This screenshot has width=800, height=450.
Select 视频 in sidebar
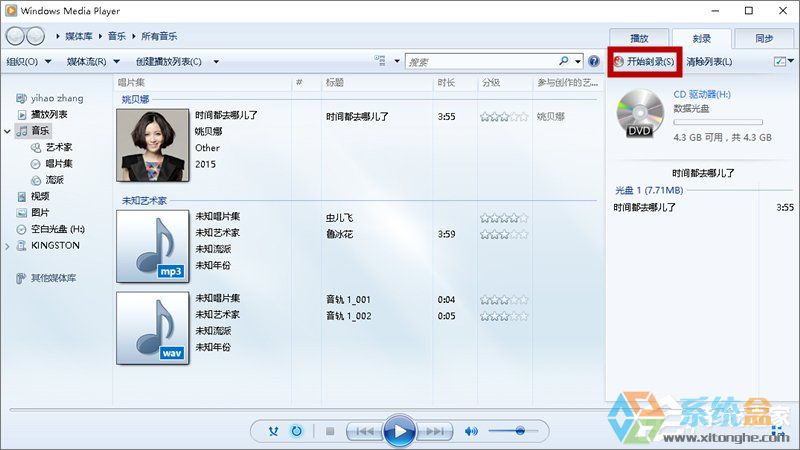33,196
